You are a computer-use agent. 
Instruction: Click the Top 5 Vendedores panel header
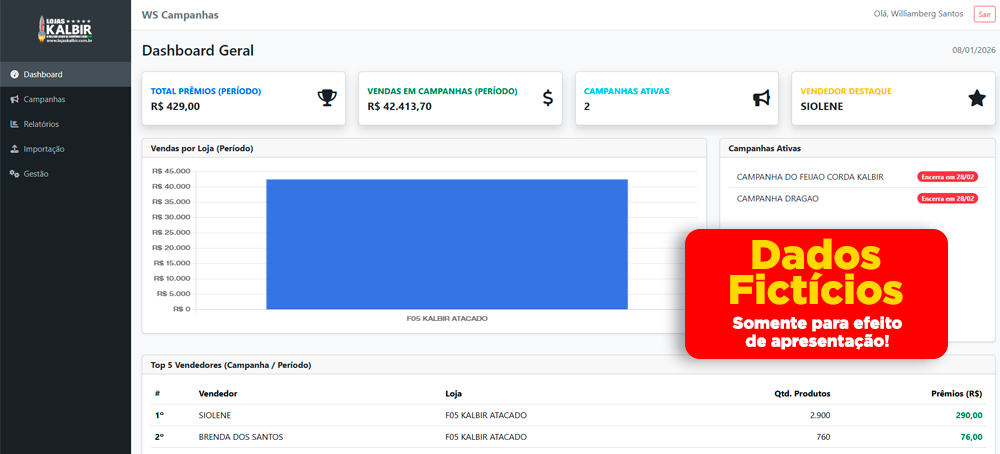click(x=231, y=365)
